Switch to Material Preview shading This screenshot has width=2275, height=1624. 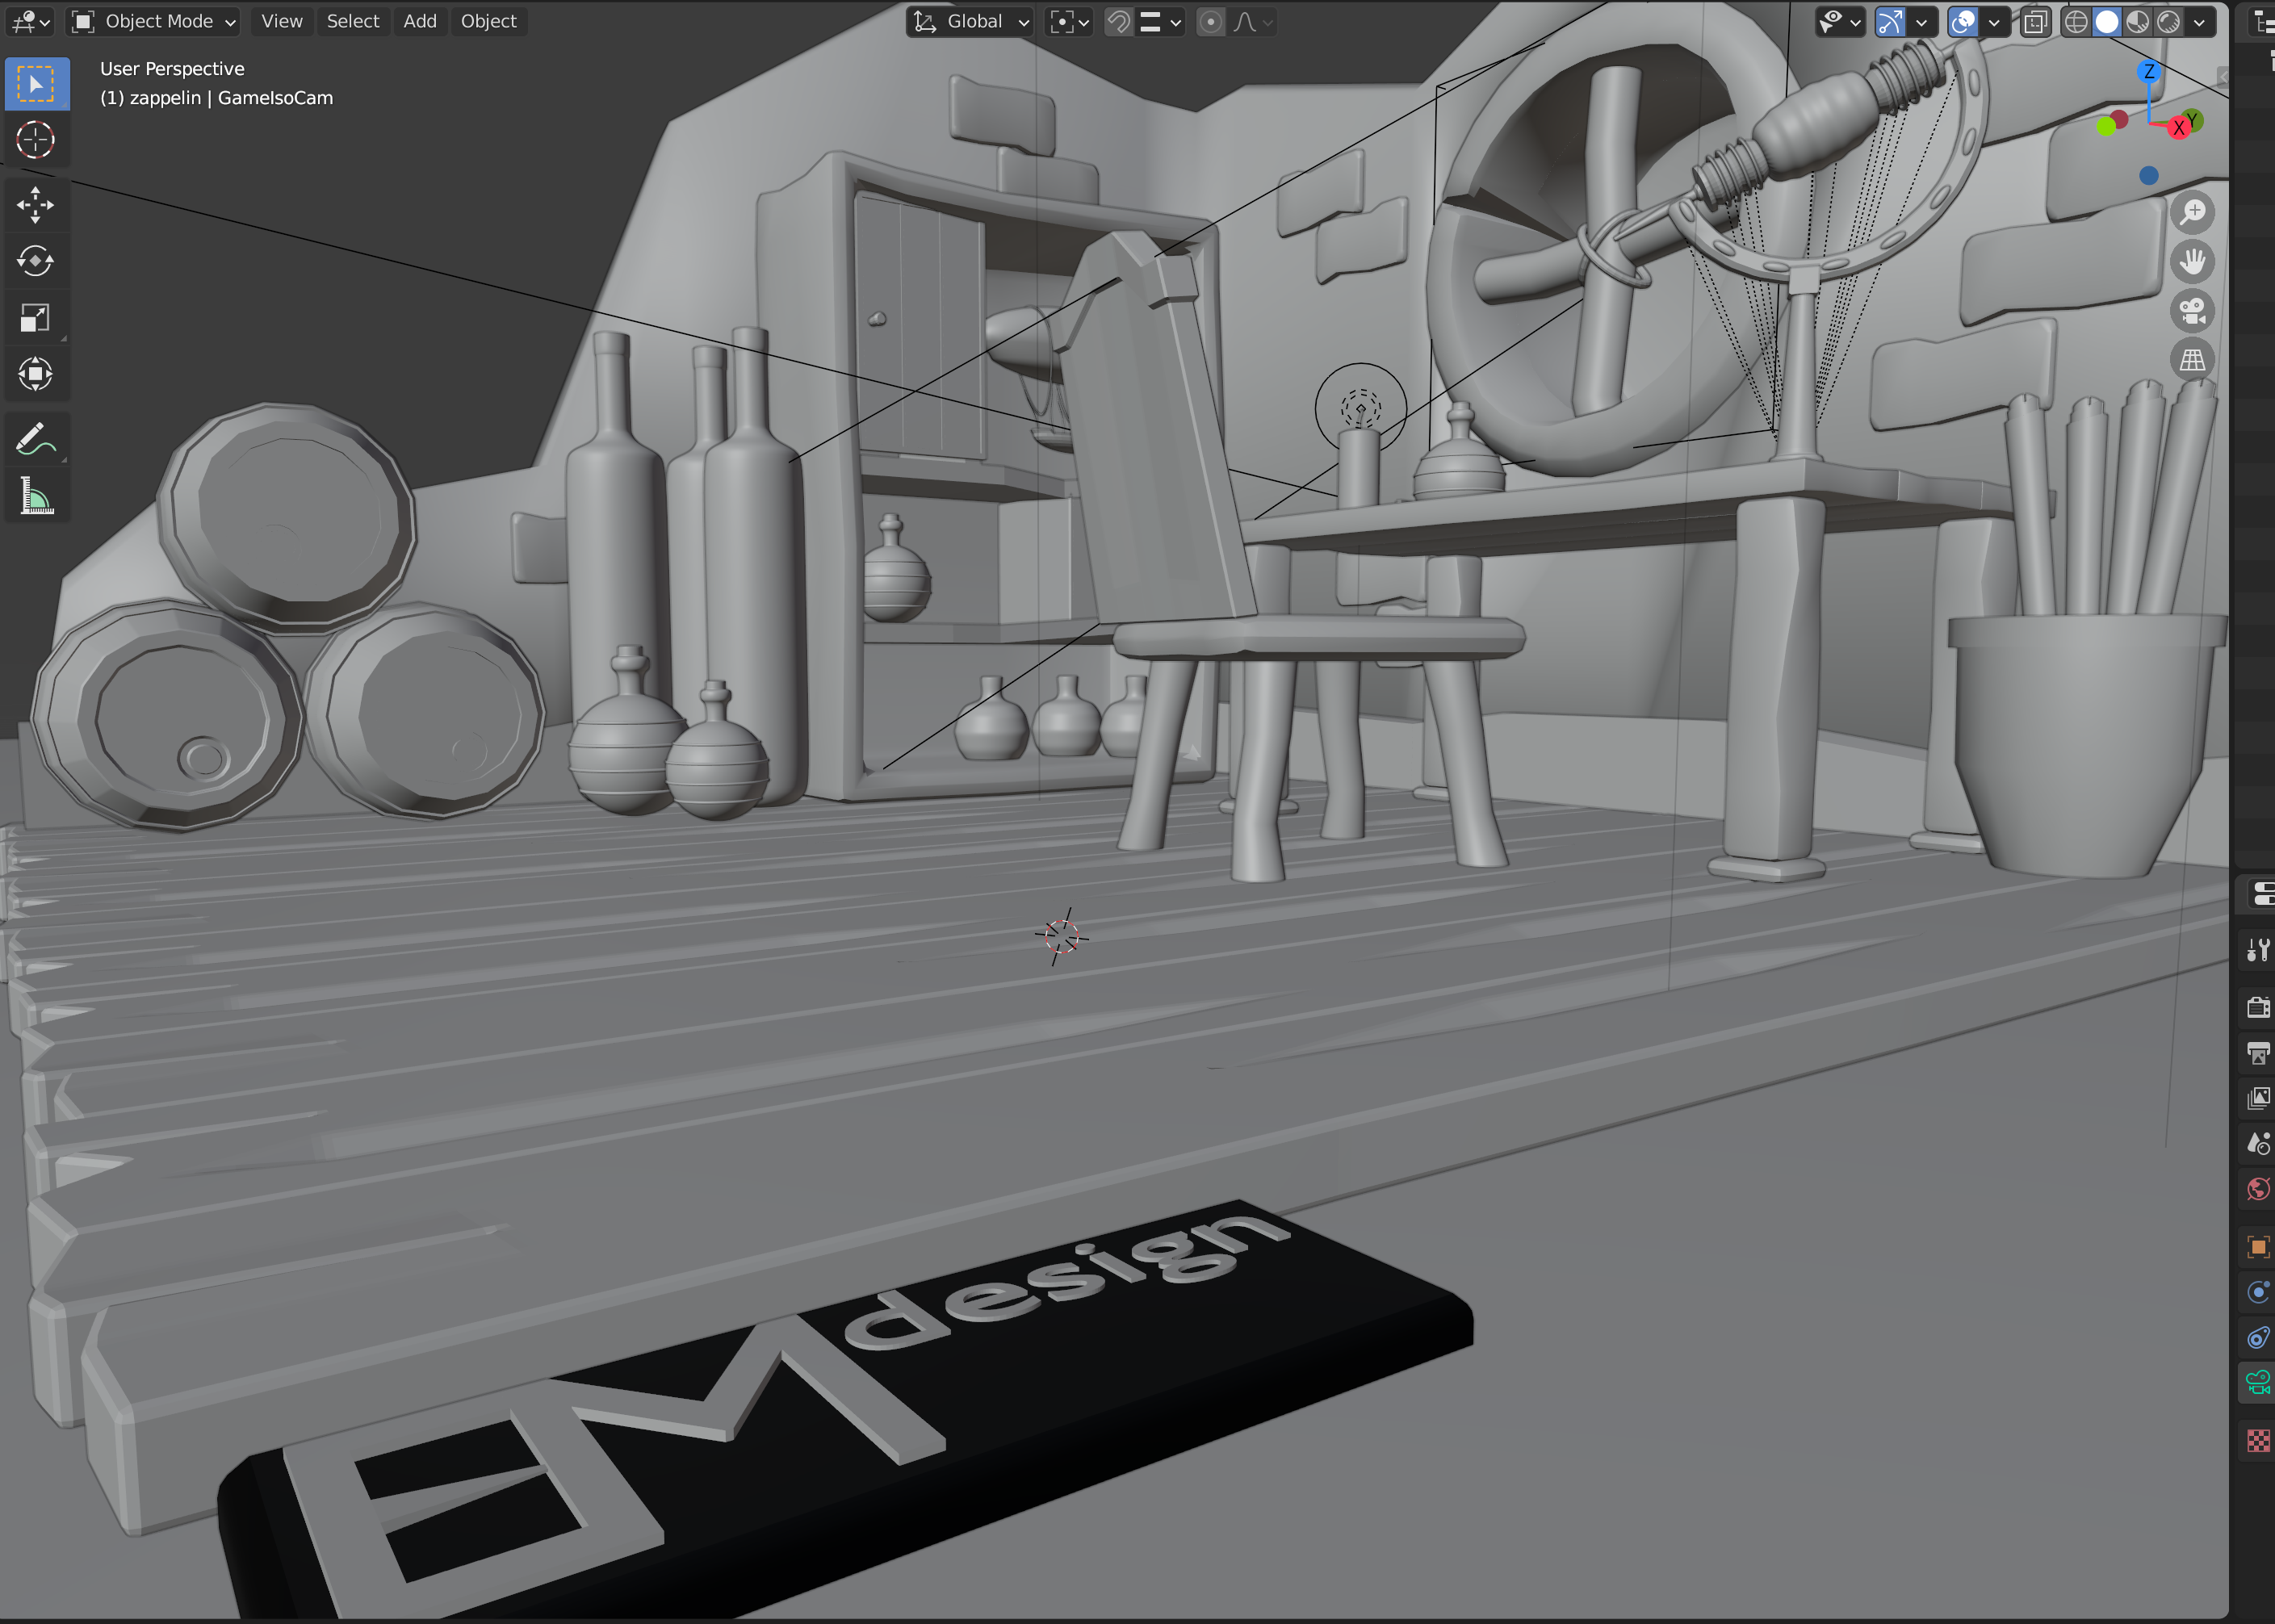pyautogui.click(x=2138, y=22)
